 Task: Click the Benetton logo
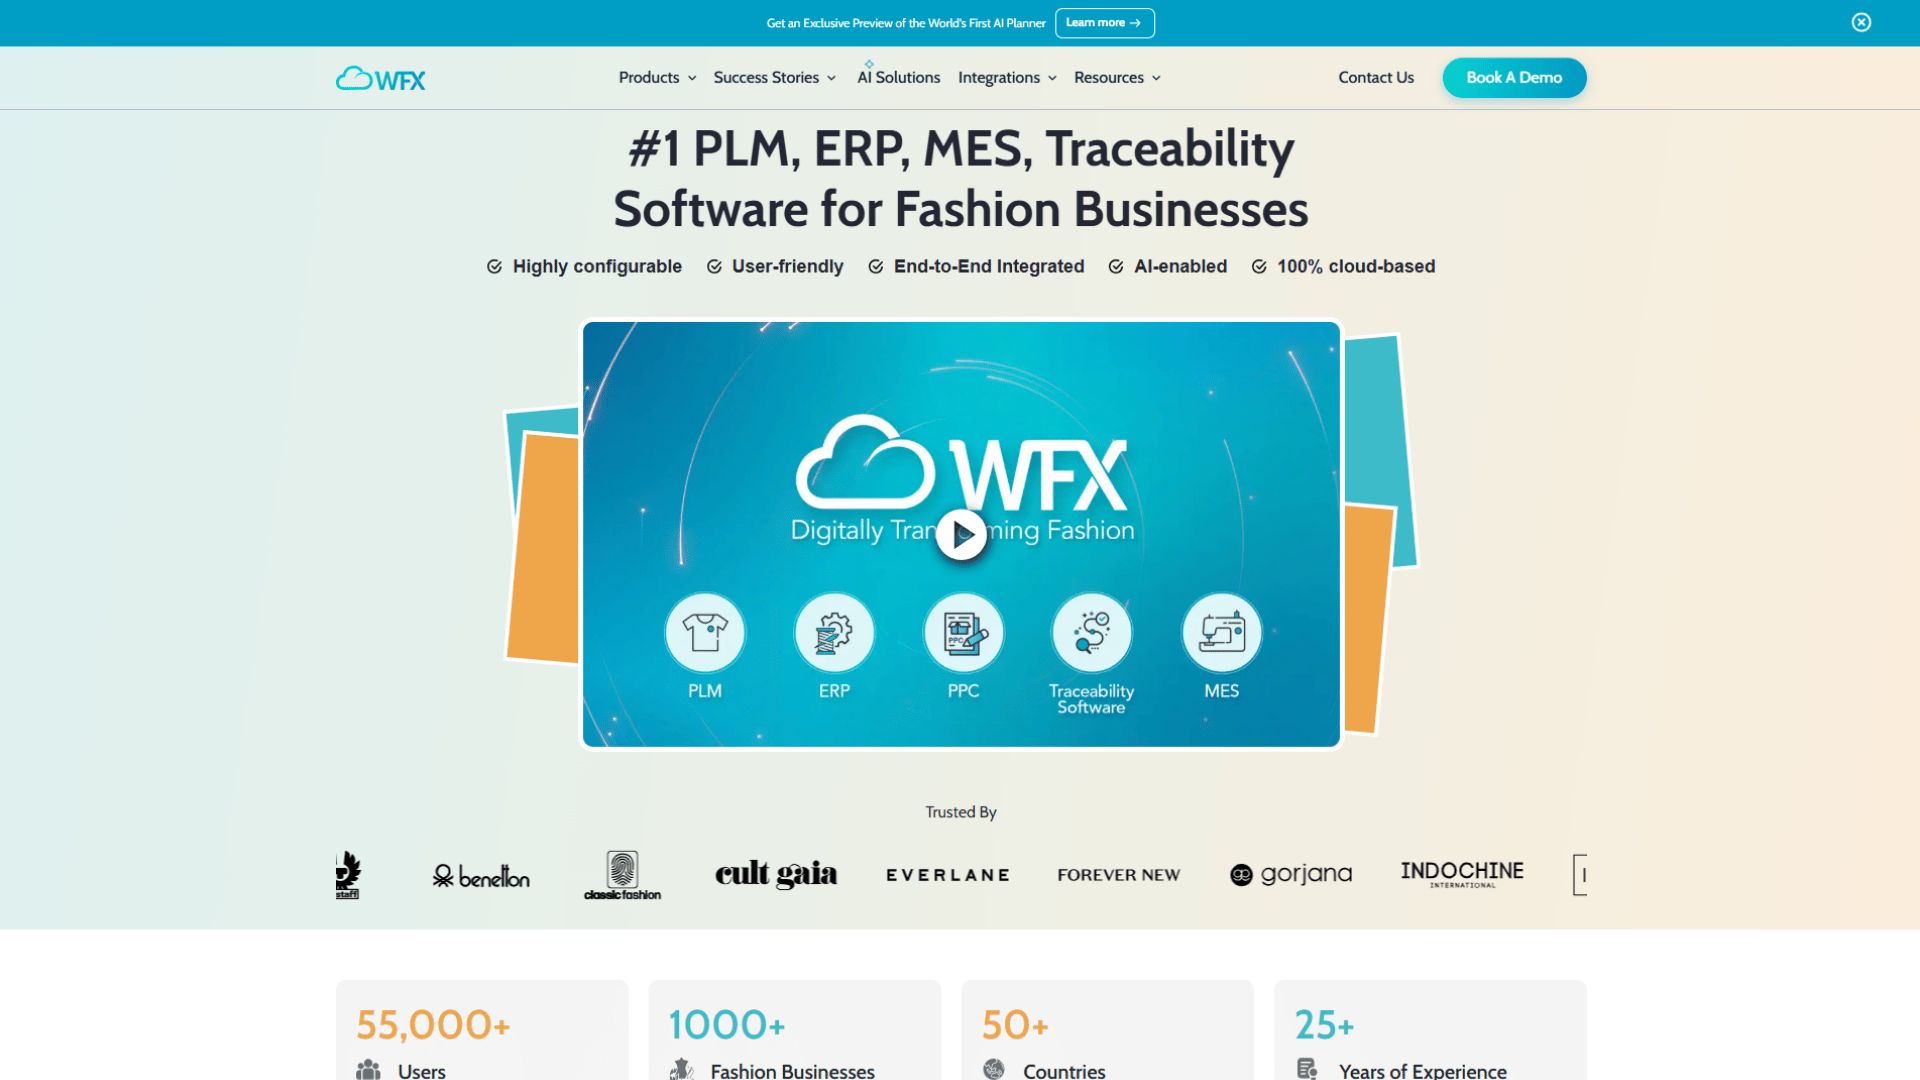pyautogui.click(x=481, y=876)
